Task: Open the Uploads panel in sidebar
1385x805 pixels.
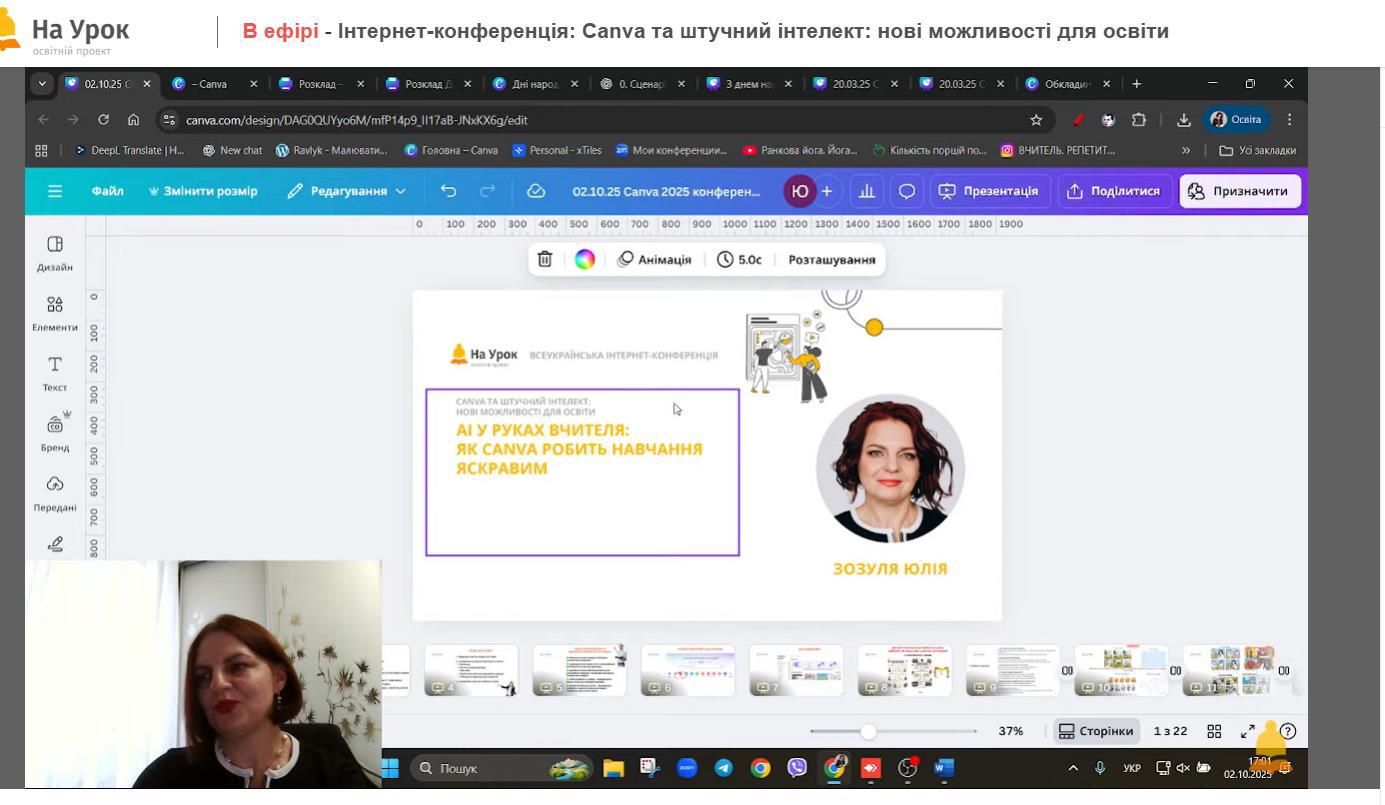Action: tap(55, 492)
